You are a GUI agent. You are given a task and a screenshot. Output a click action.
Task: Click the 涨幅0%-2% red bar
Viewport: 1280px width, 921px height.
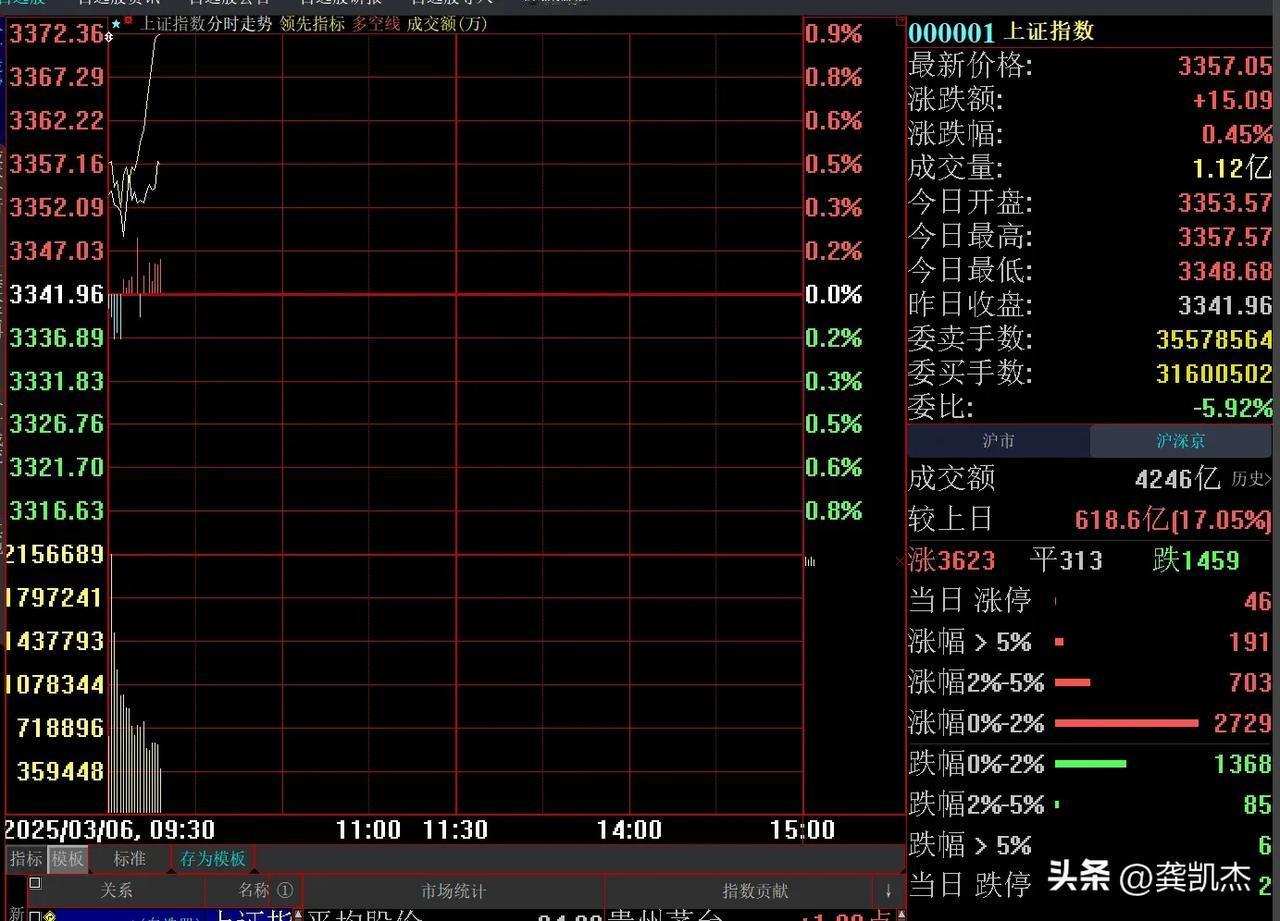[1126, 723]
